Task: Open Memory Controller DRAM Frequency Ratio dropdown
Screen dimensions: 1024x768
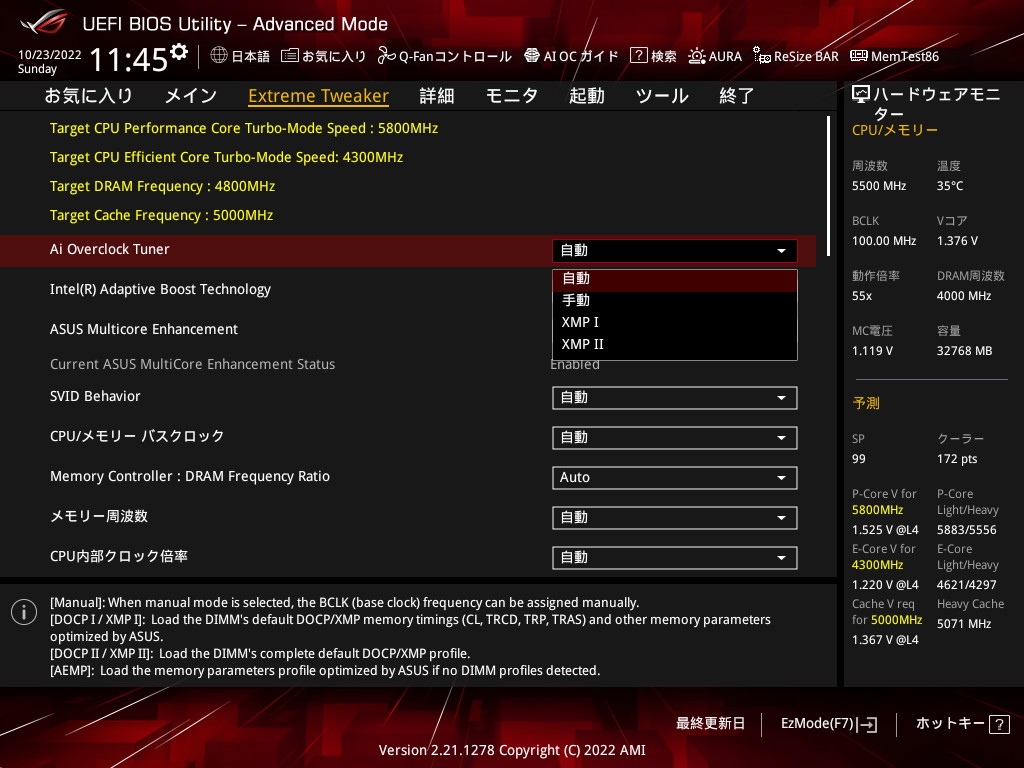Action: click(675, 477)
